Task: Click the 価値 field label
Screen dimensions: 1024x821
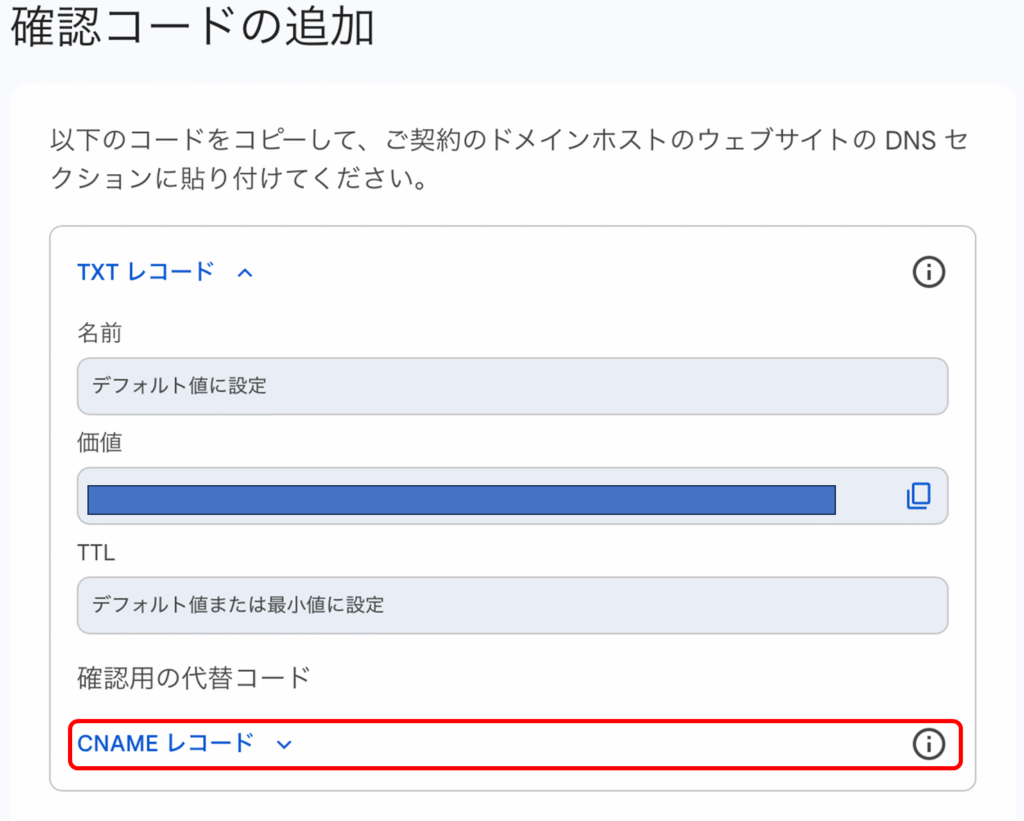Action: (100, 443)
